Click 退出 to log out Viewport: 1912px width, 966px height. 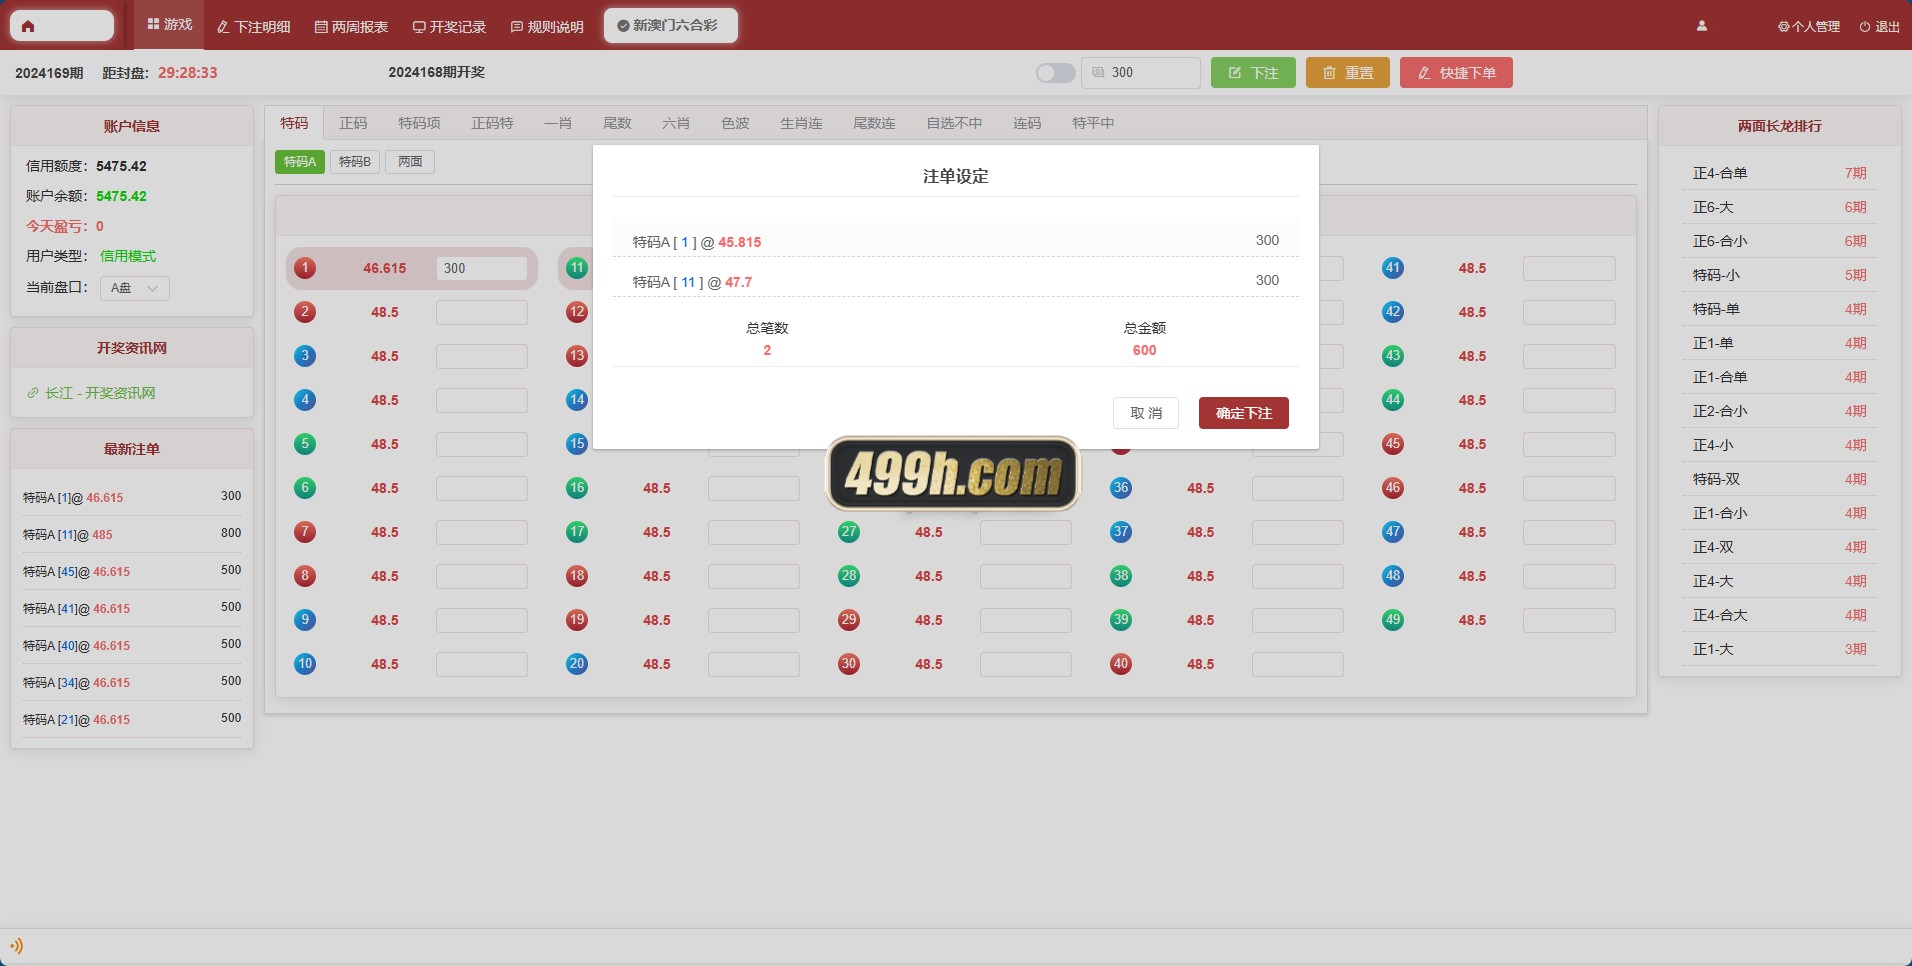pos(1879,27)
